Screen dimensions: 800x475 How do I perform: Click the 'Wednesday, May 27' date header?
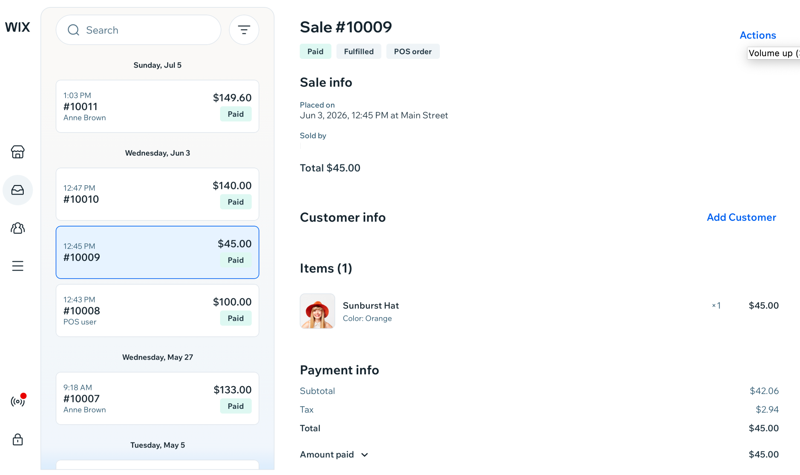157,357
